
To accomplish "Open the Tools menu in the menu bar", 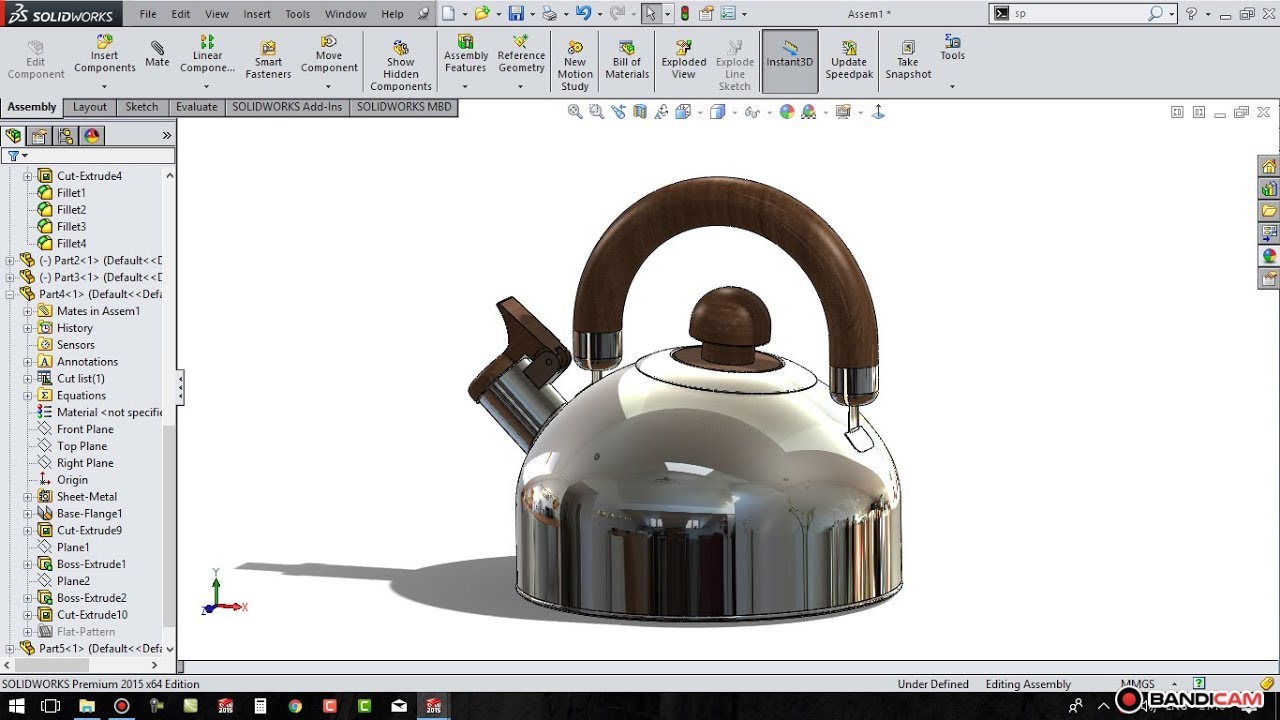I will pyautogui.click(x=298, y=14).
